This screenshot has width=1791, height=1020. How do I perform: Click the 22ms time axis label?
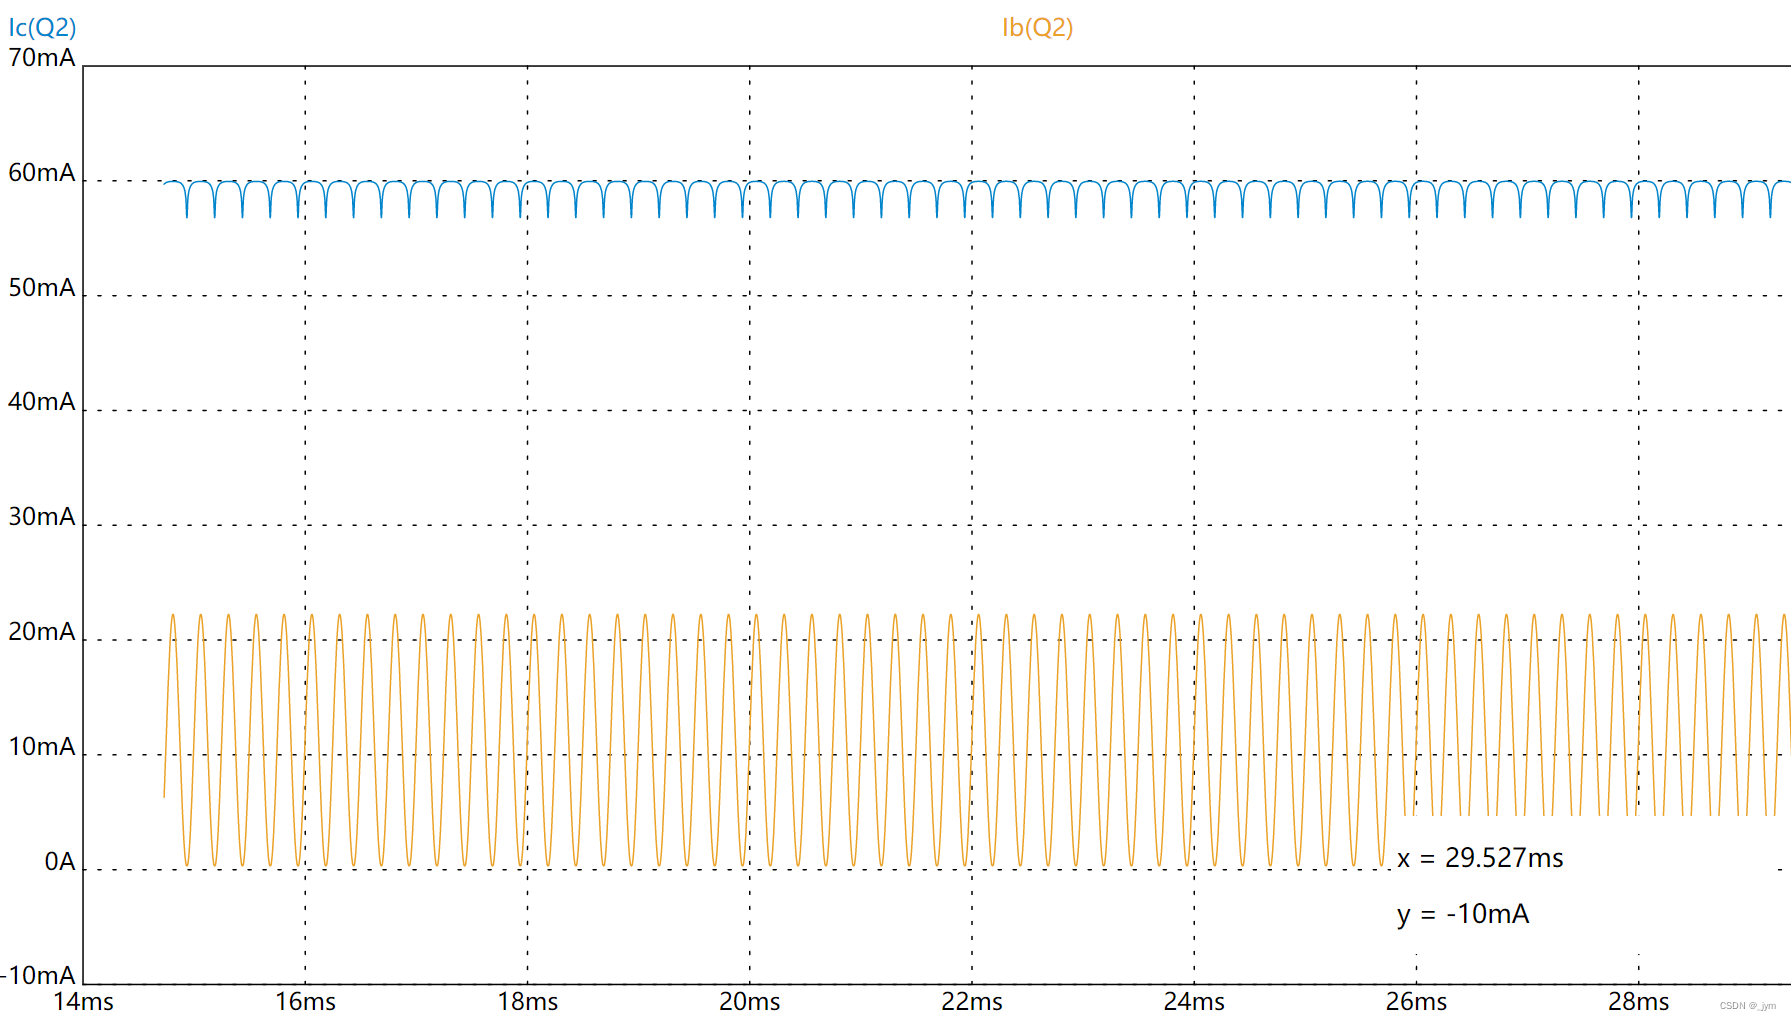point(972,1002)
